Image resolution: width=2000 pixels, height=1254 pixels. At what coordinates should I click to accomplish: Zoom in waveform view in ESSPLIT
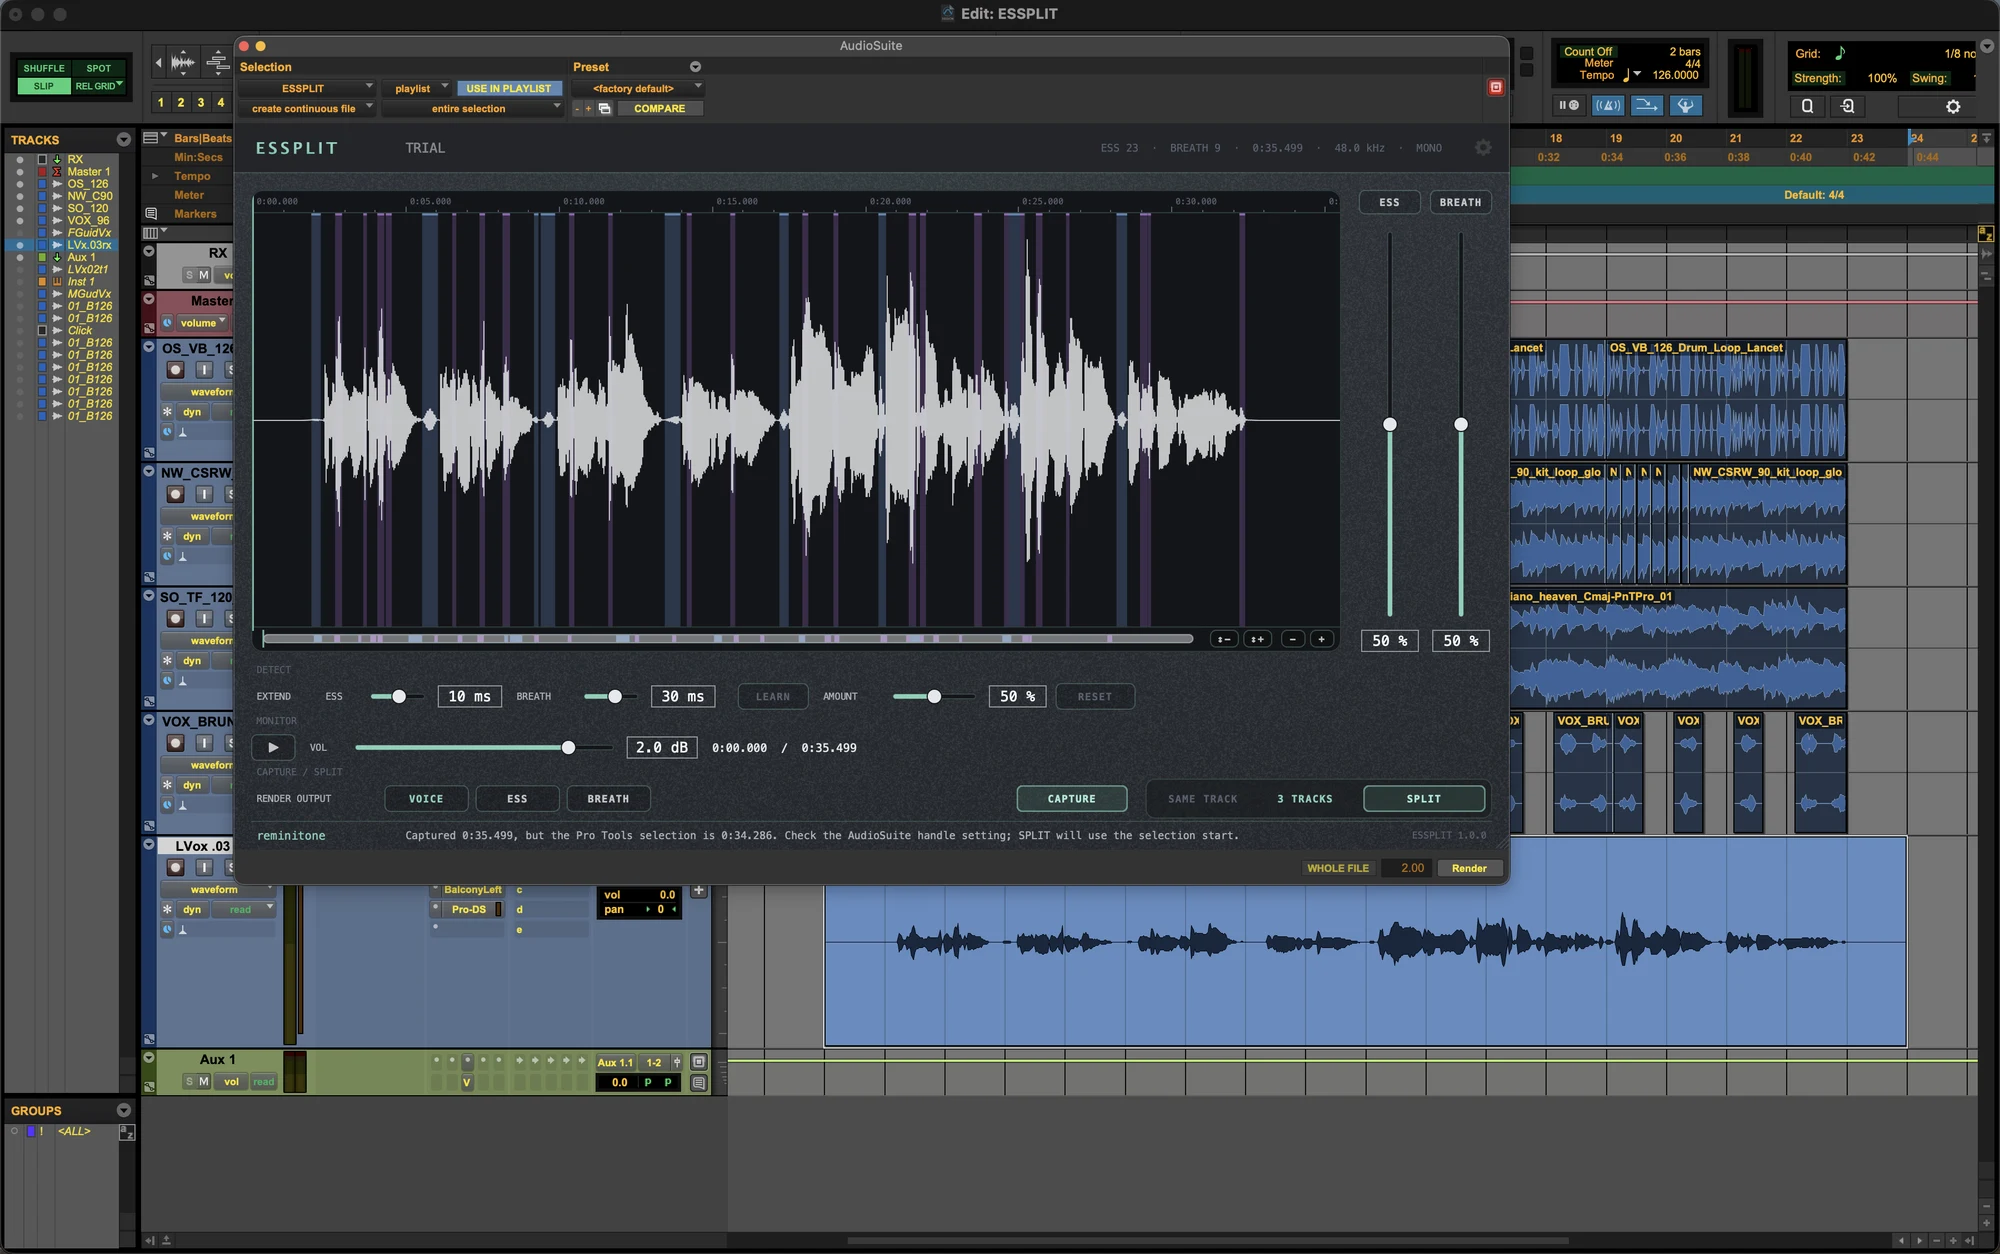[x=1322, y=639]
